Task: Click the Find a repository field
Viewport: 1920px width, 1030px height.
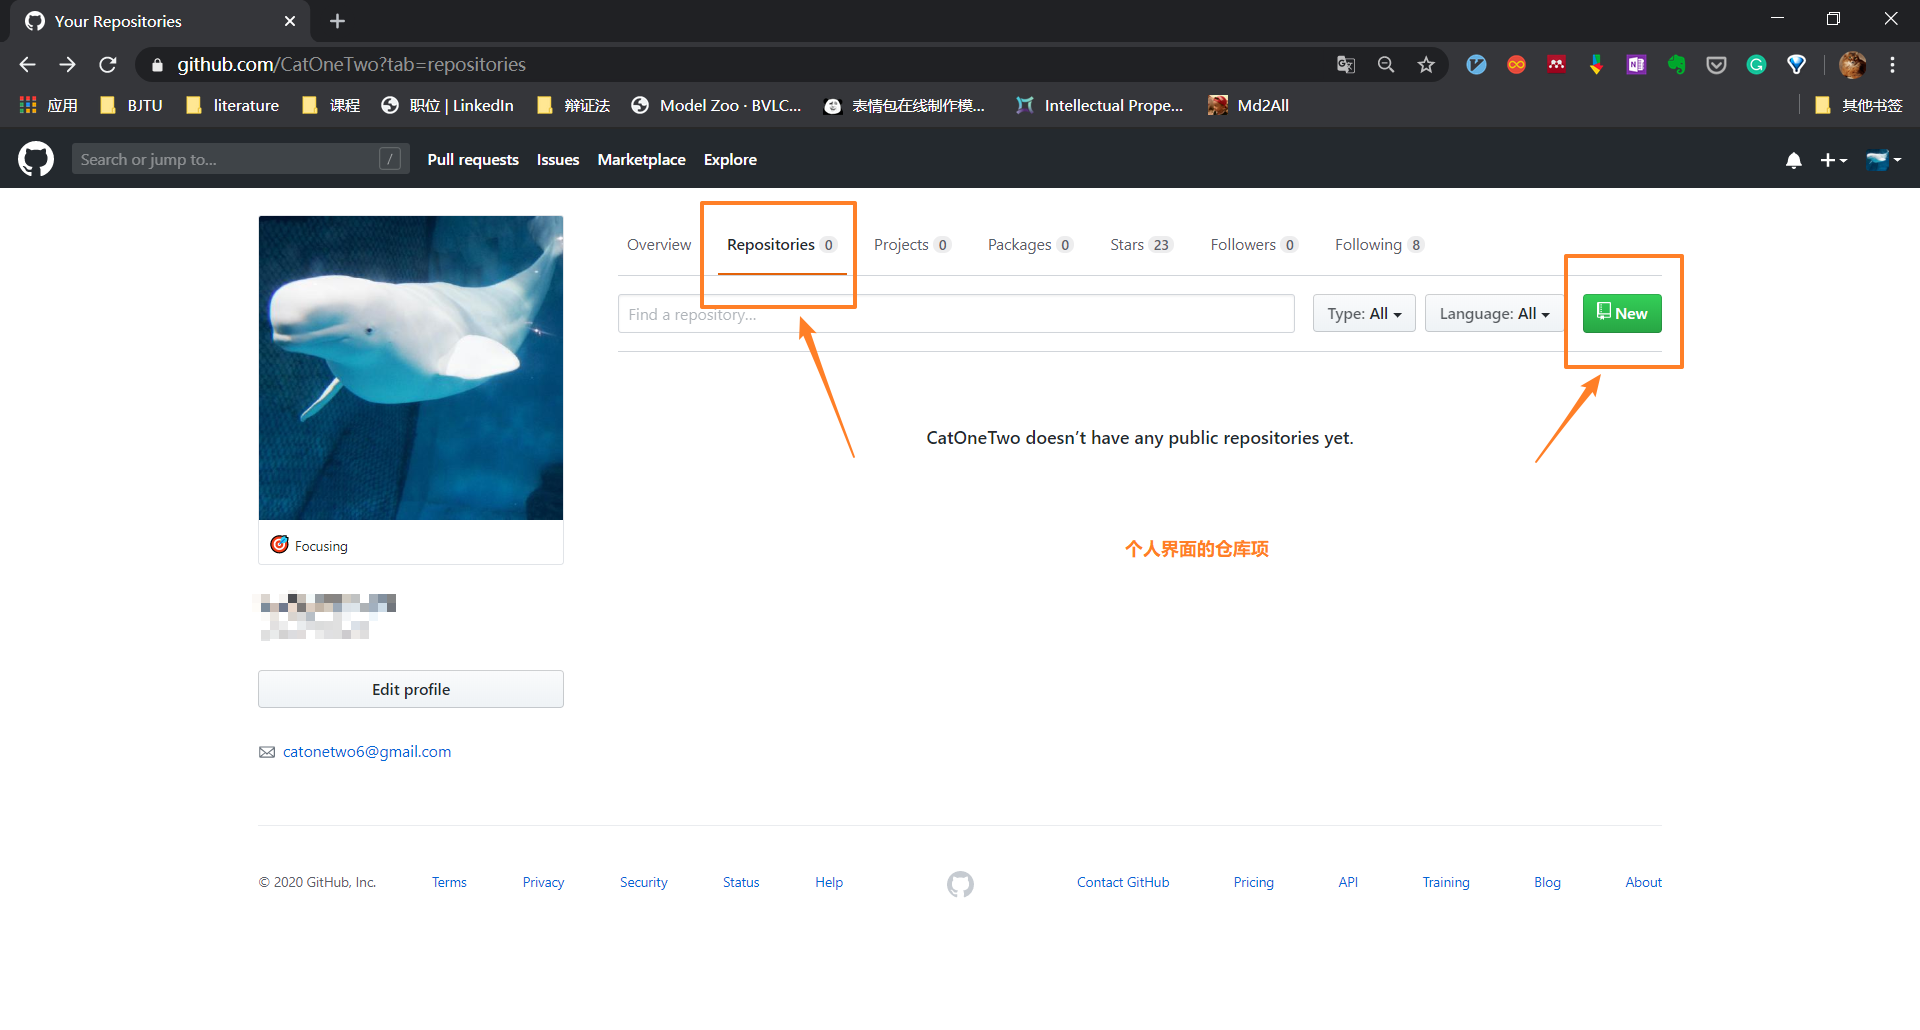Action: point(956,314)
